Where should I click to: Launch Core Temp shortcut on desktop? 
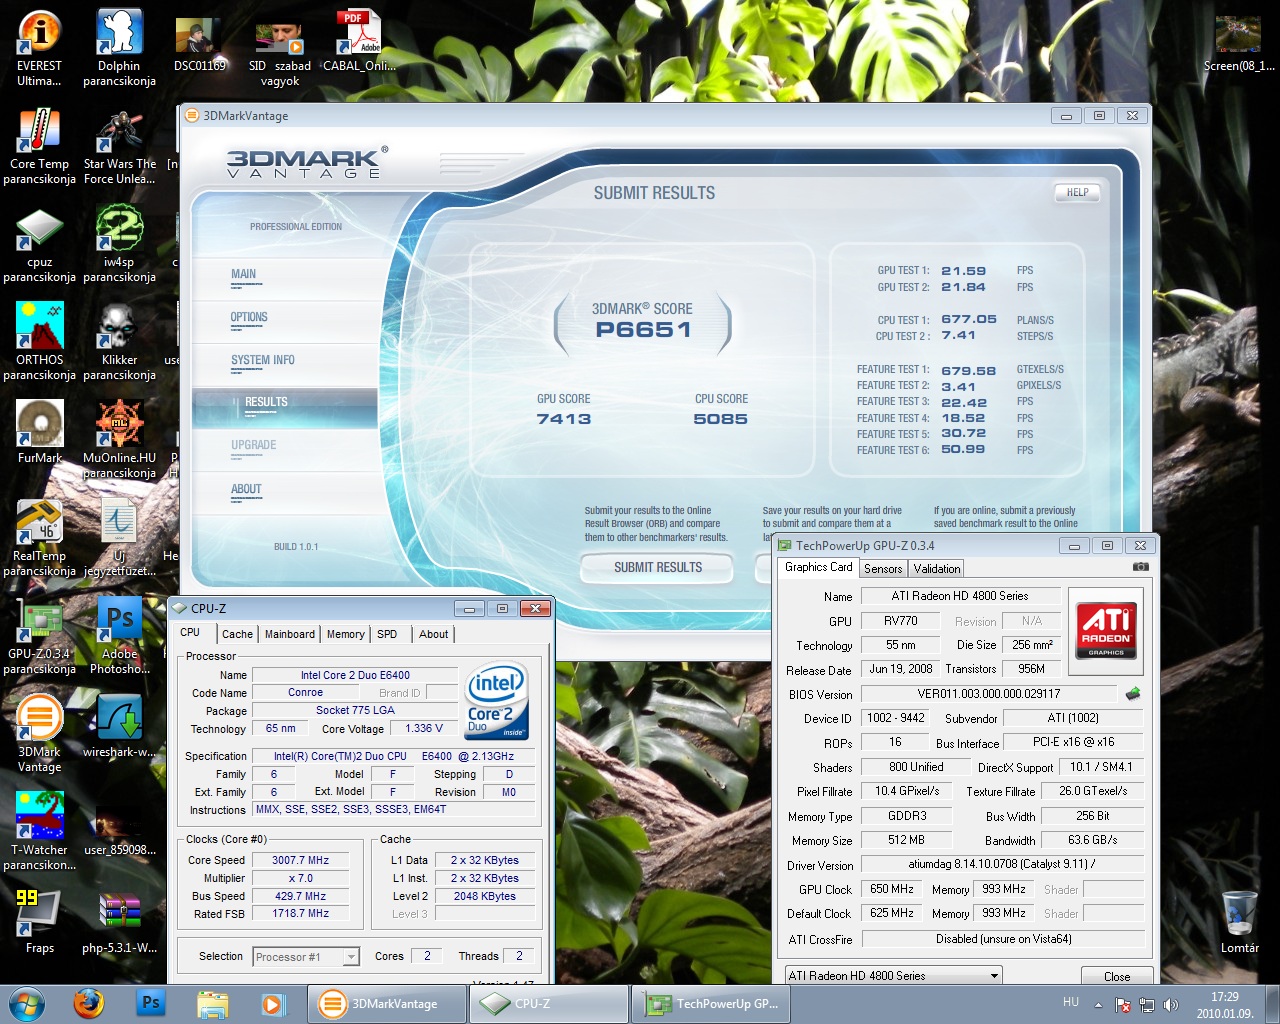(x=39, y=146)
